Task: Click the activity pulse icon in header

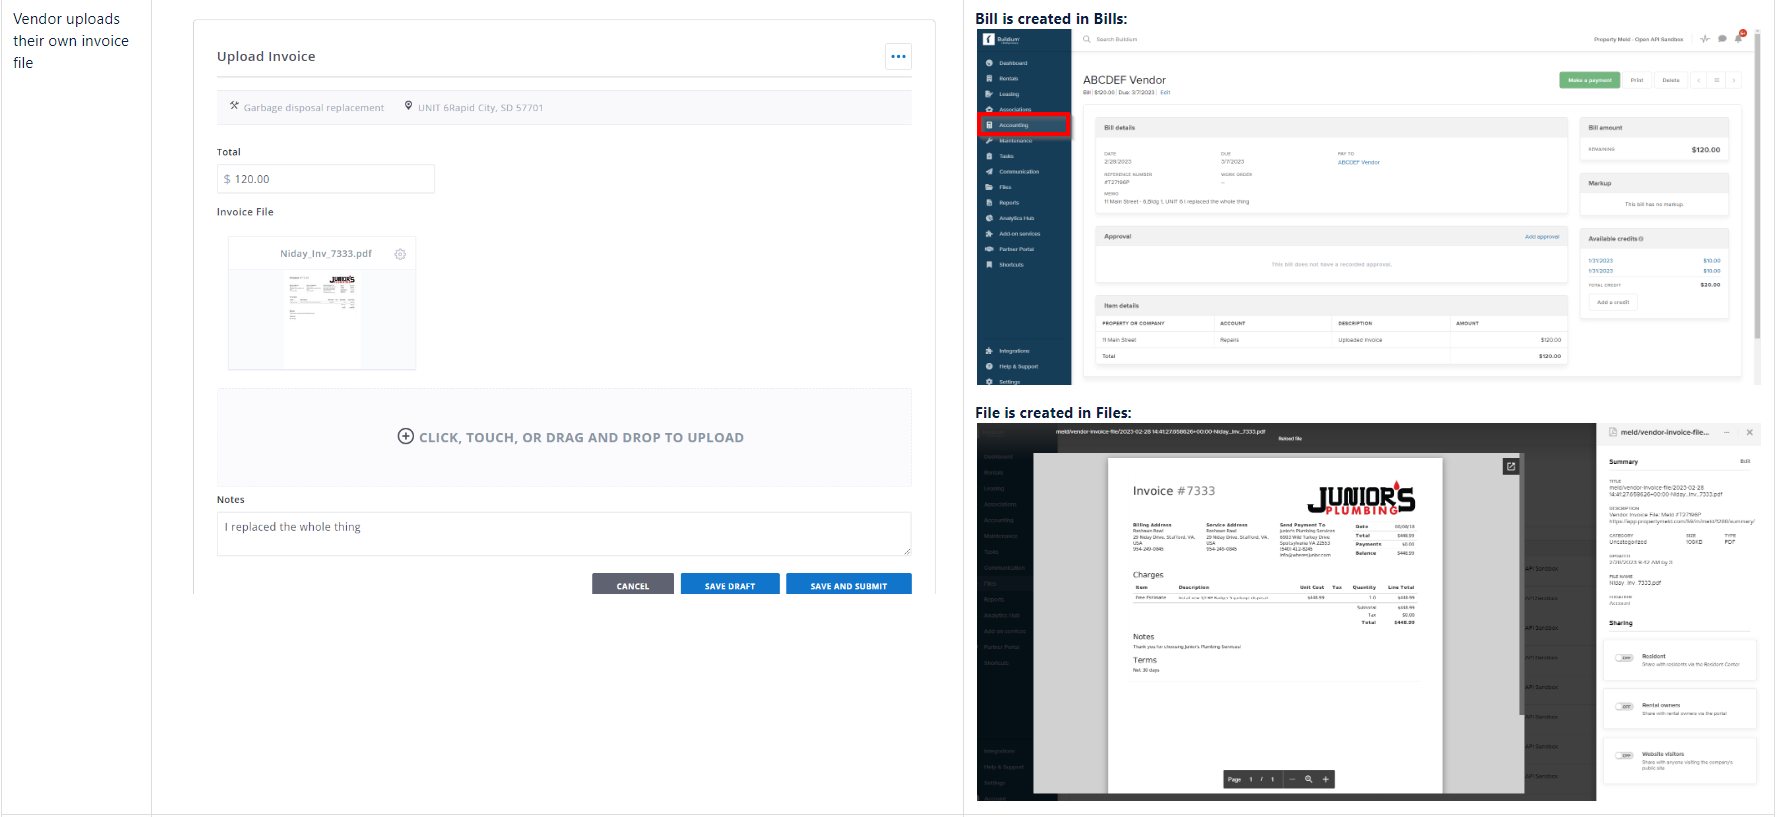Action: 1705,39
